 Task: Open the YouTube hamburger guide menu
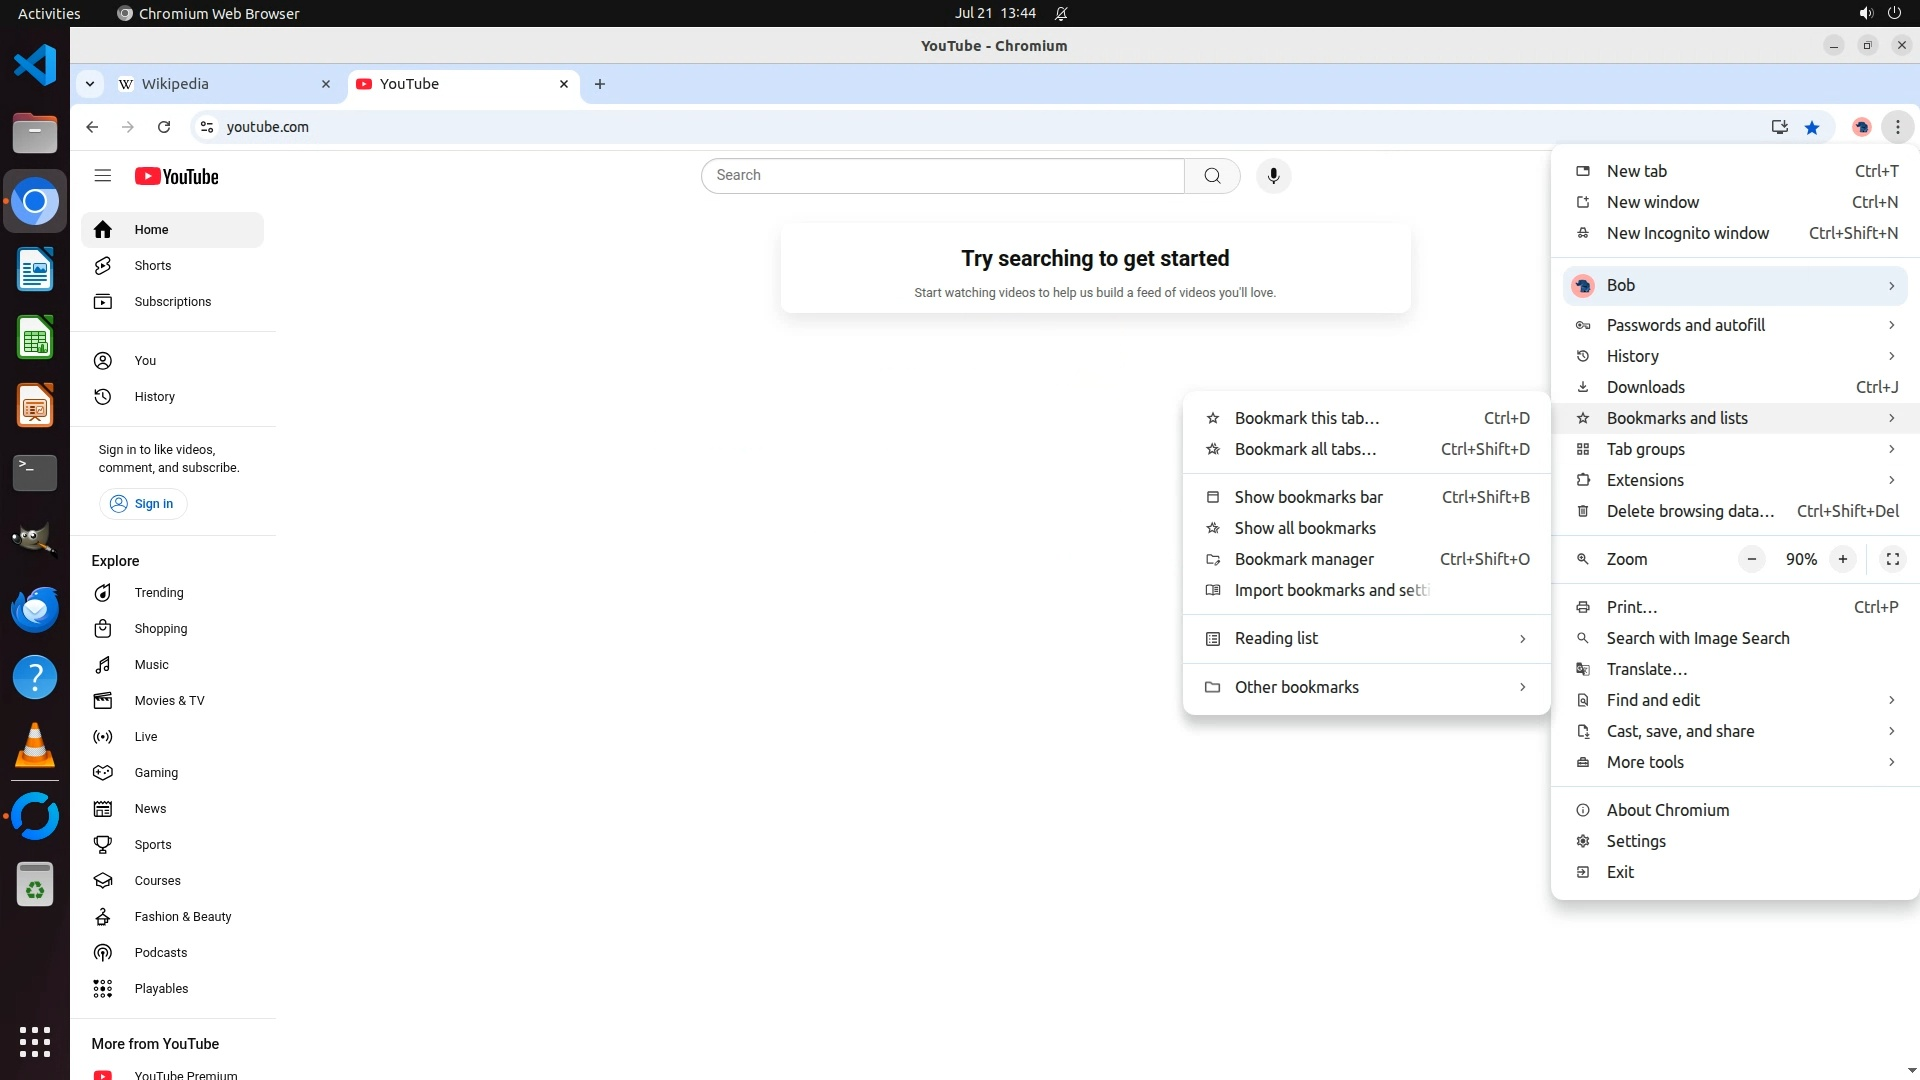pyautogui.click(x=102, y=176)
